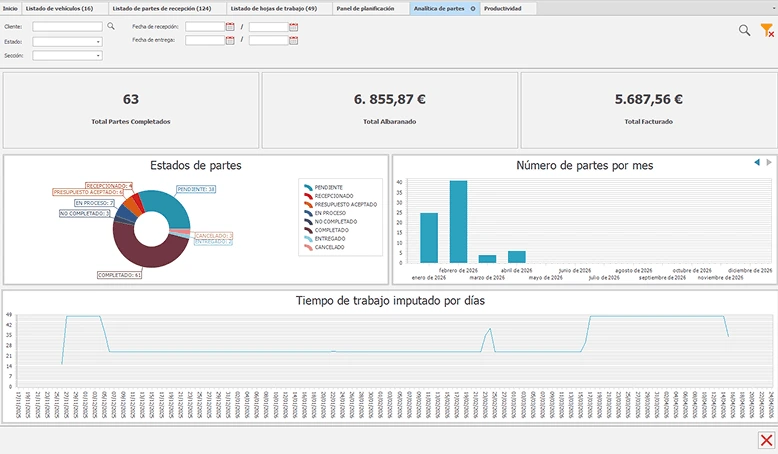778x454 pixels.
Task: Toggle COMPLETADO legend entry
Action: pyautogui.click(x=326, y=230)
